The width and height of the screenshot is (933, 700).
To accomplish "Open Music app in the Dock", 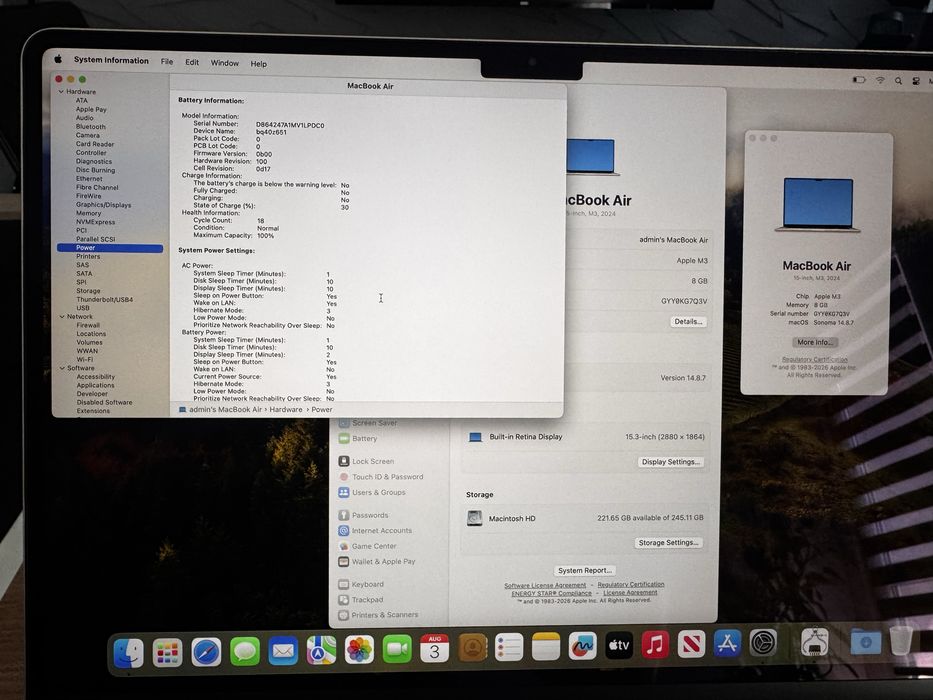I will [x=655, y=645].
